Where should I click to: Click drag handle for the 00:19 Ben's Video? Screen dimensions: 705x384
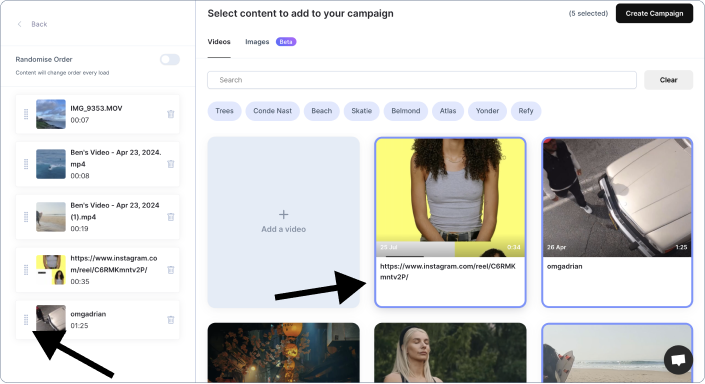[26, 217]
